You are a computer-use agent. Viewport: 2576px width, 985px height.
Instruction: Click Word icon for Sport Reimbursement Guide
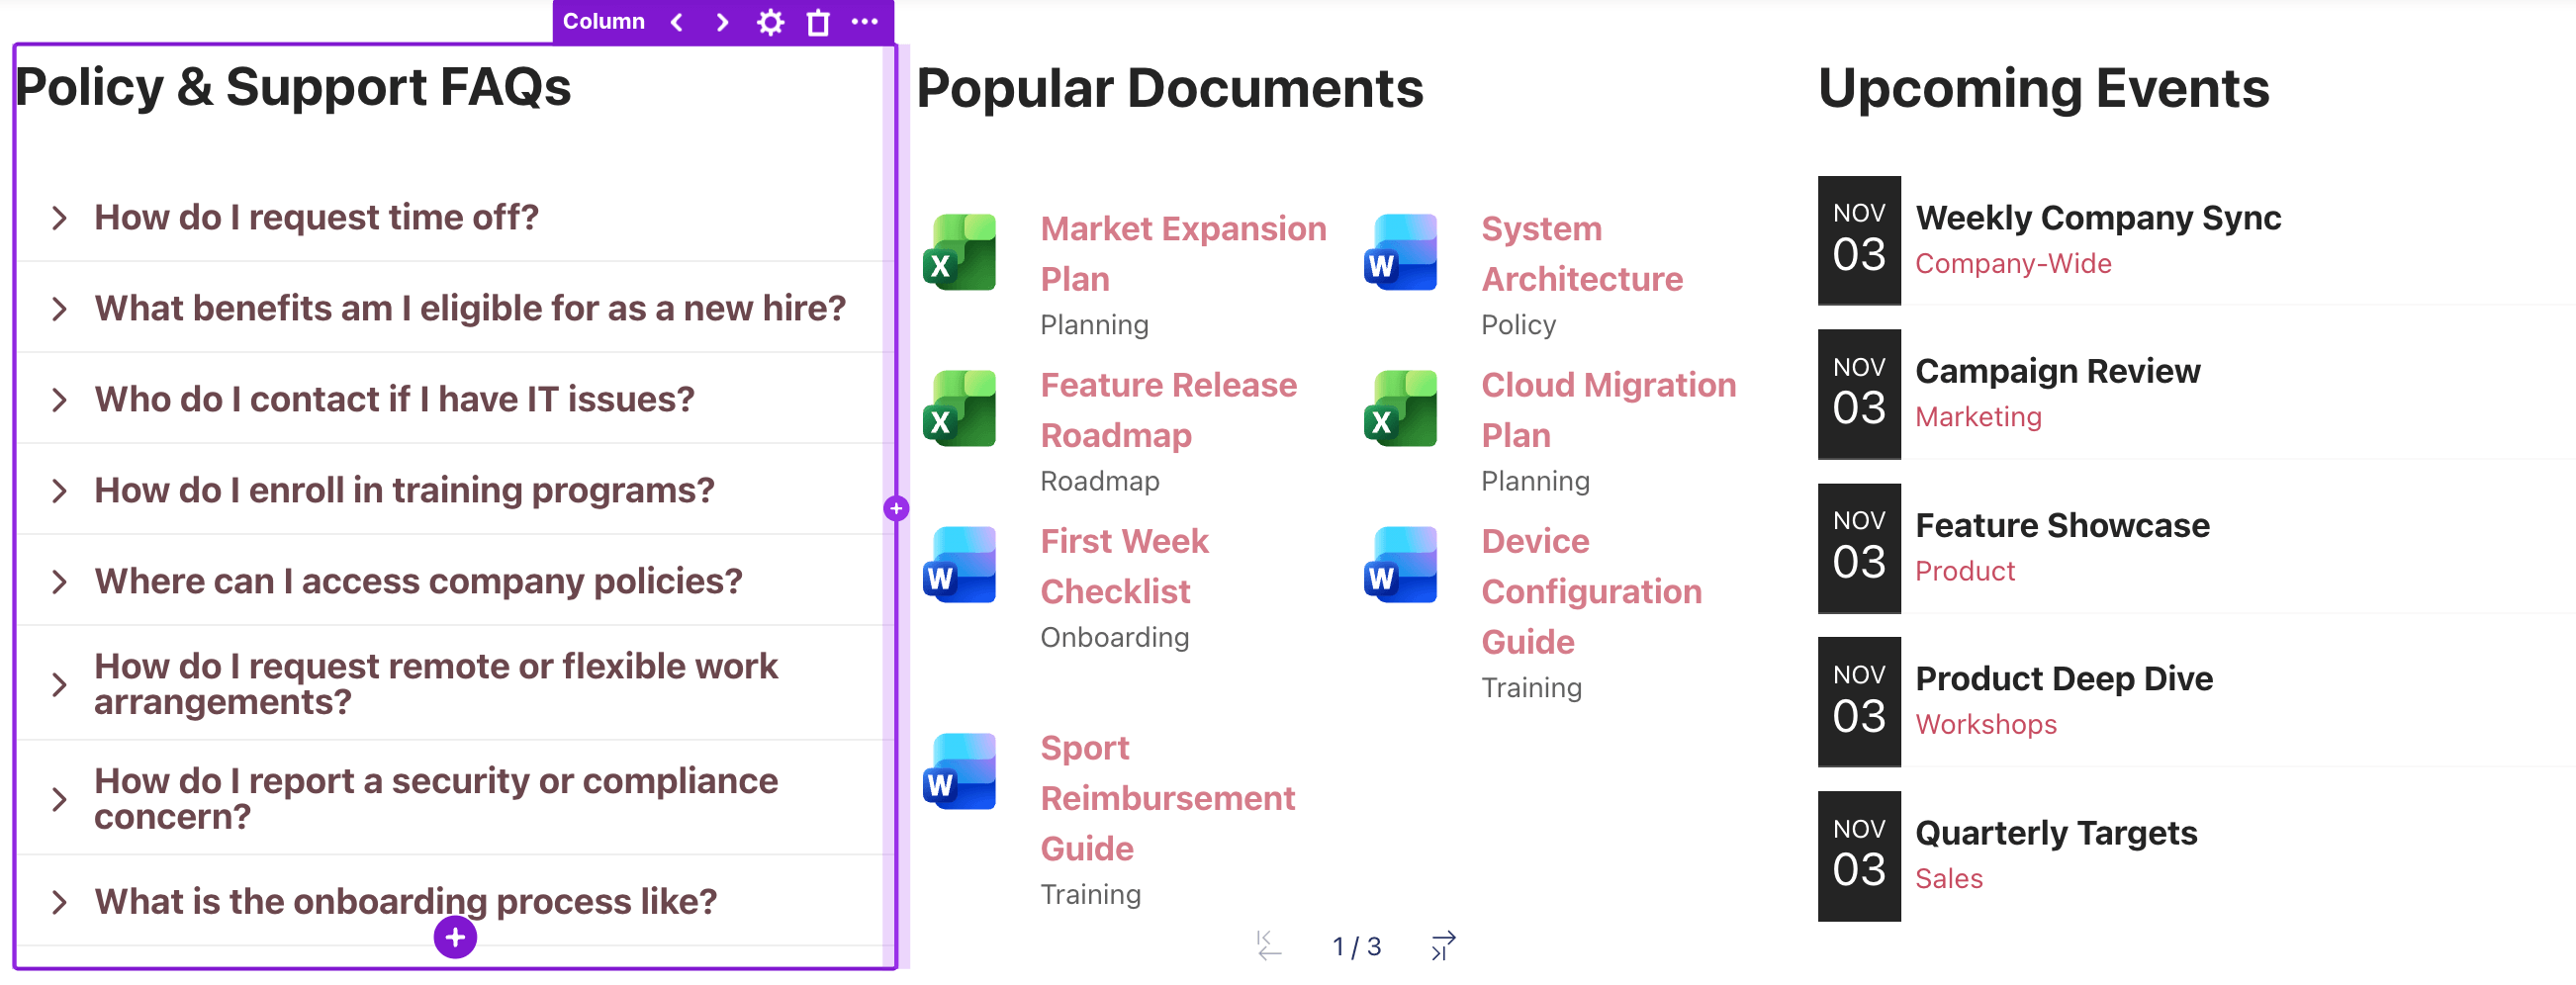point(959,771)
